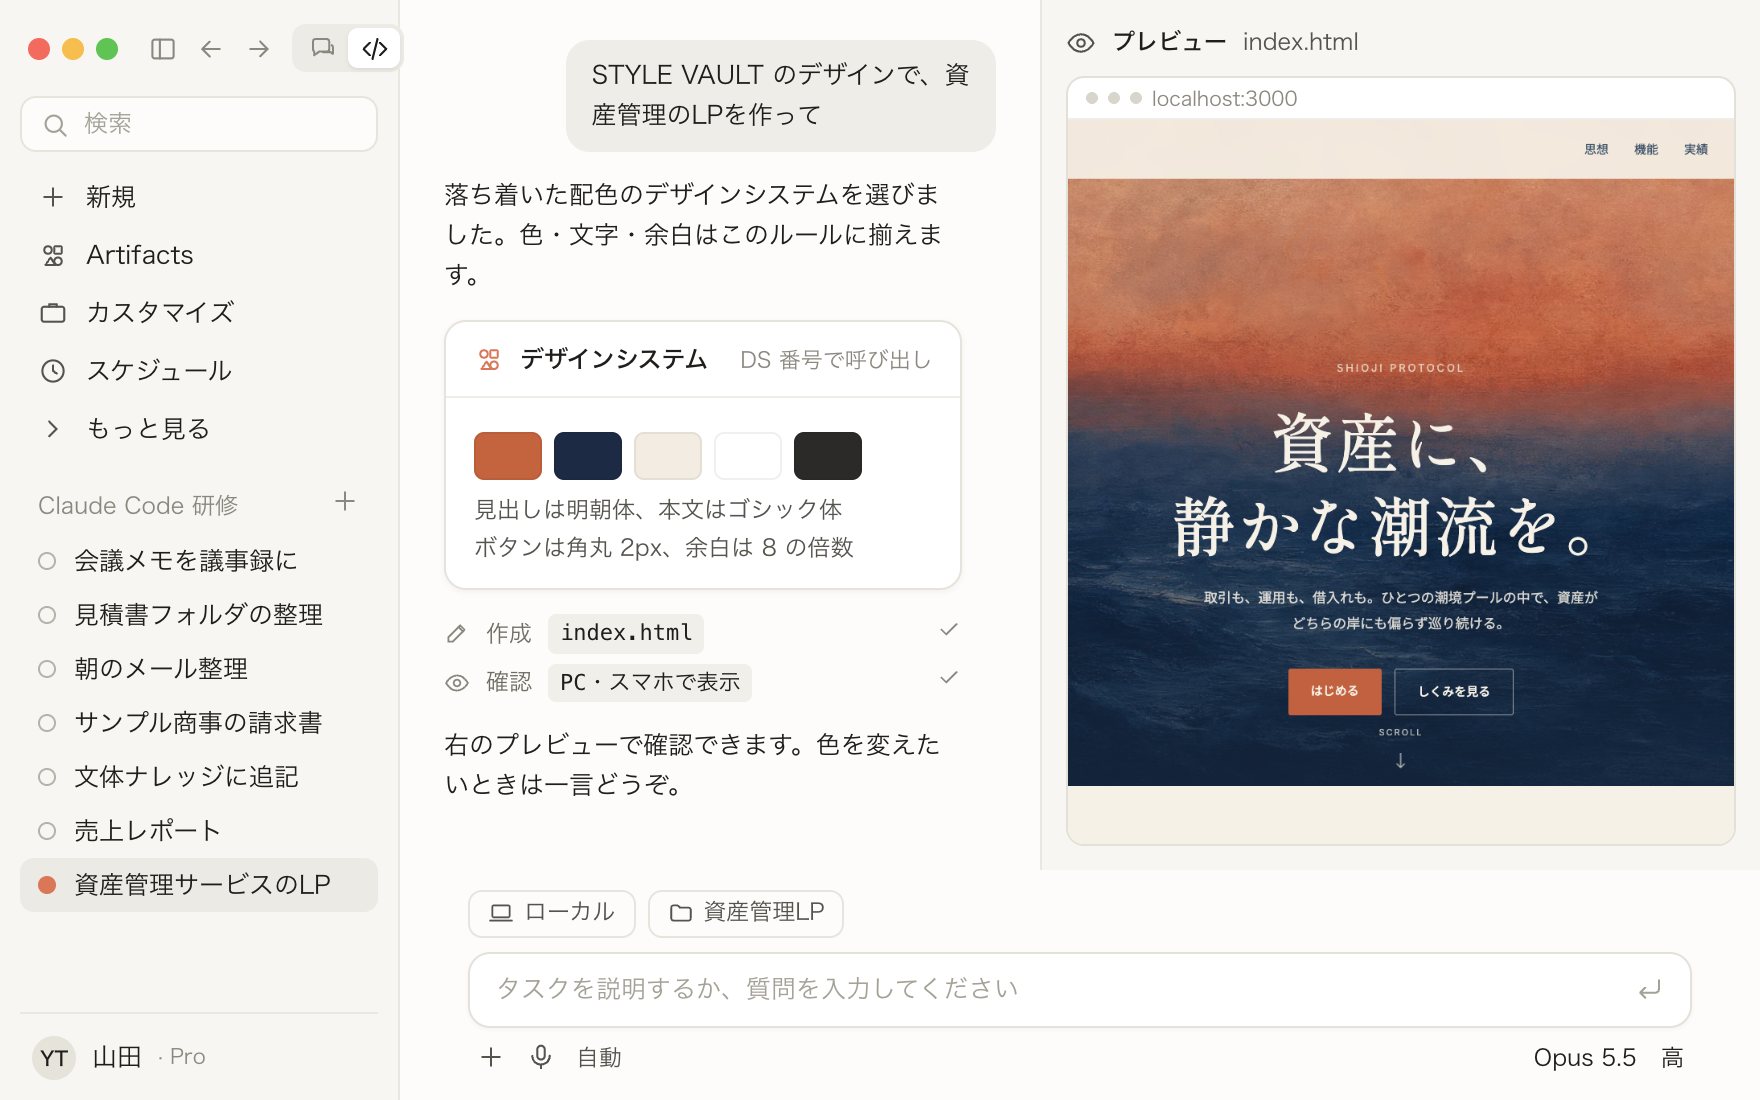This screenshot has height=1100, width=1760.
Task: Click the しくみを見る button in preview
Action: (1454, 692)
